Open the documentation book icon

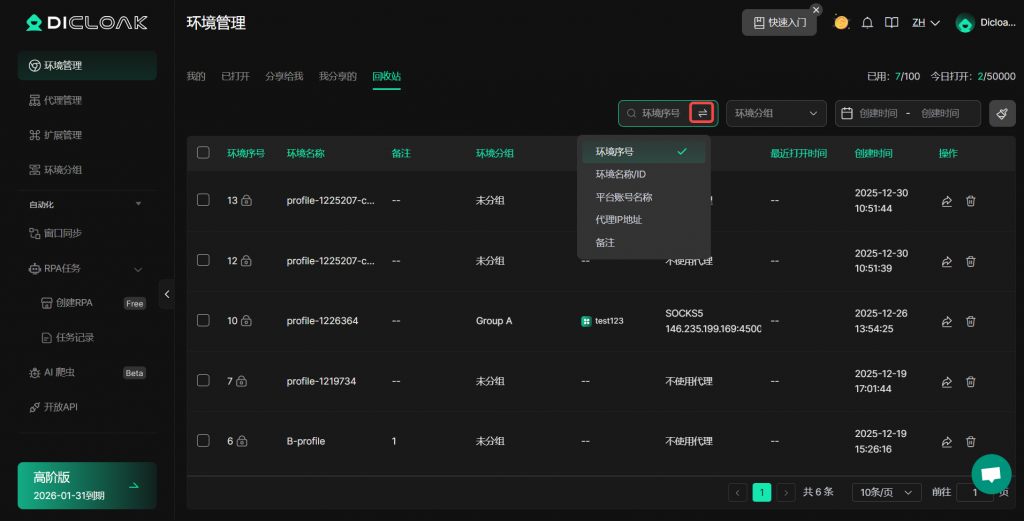tap(892, 23)
